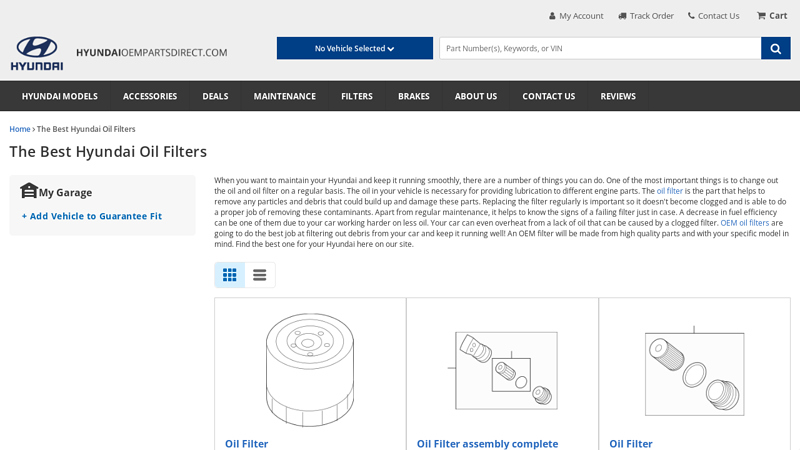Image resolution: width=800 pixels, height=450 pixels.
Task: Click the Hyundai logo
Action: (37, 53)
